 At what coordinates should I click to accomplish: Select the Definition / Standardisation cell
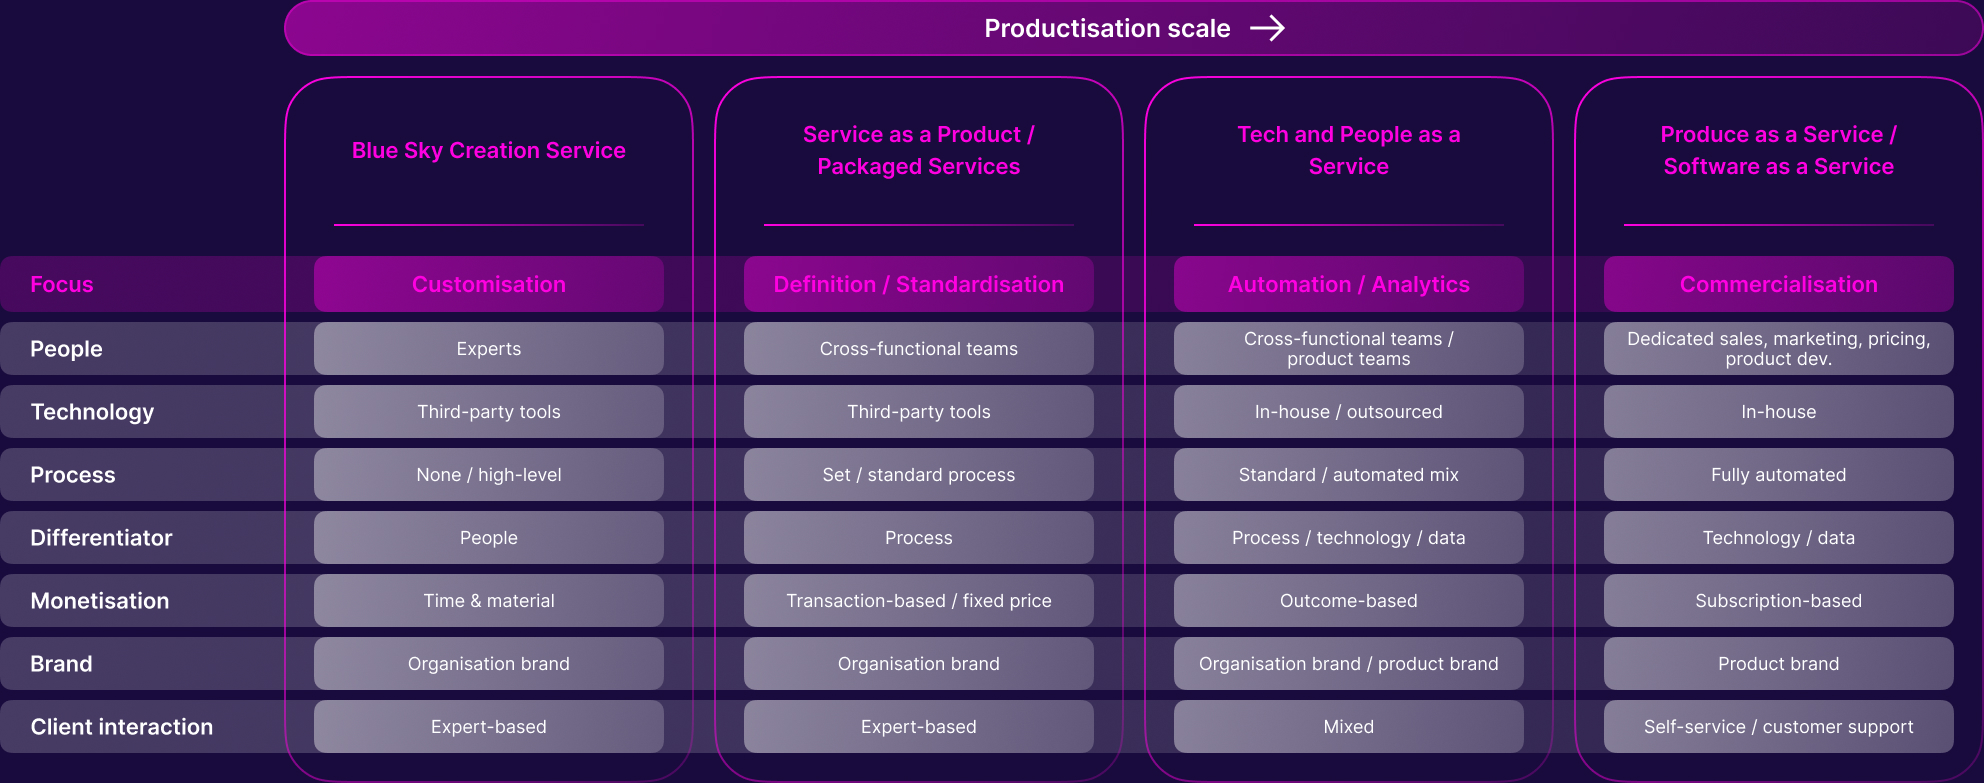(919, 284)
